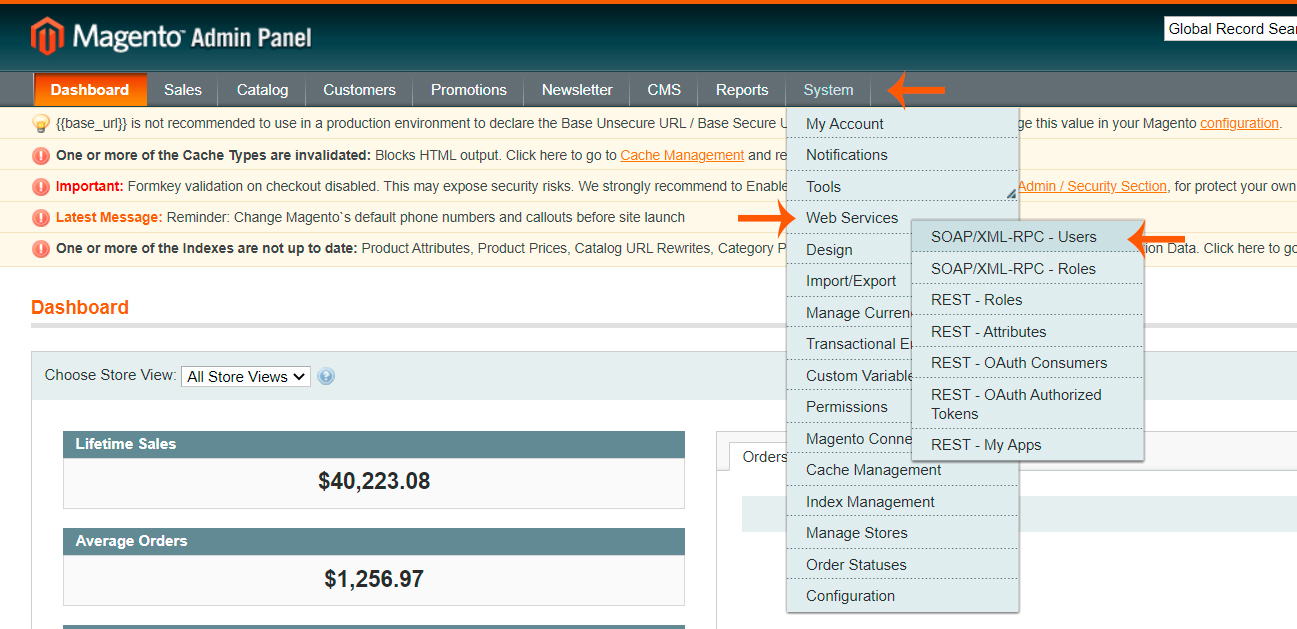Select SOAP/XML-RPC - Users
The image size is (1297, 629).
point(1013,237)
